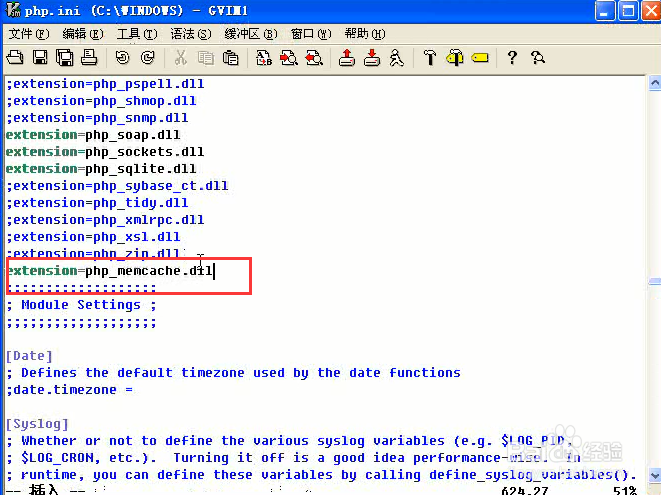Viewport: 661px width, 495px height.
Task: Click the Run script icon
Action: pos(396,57)
